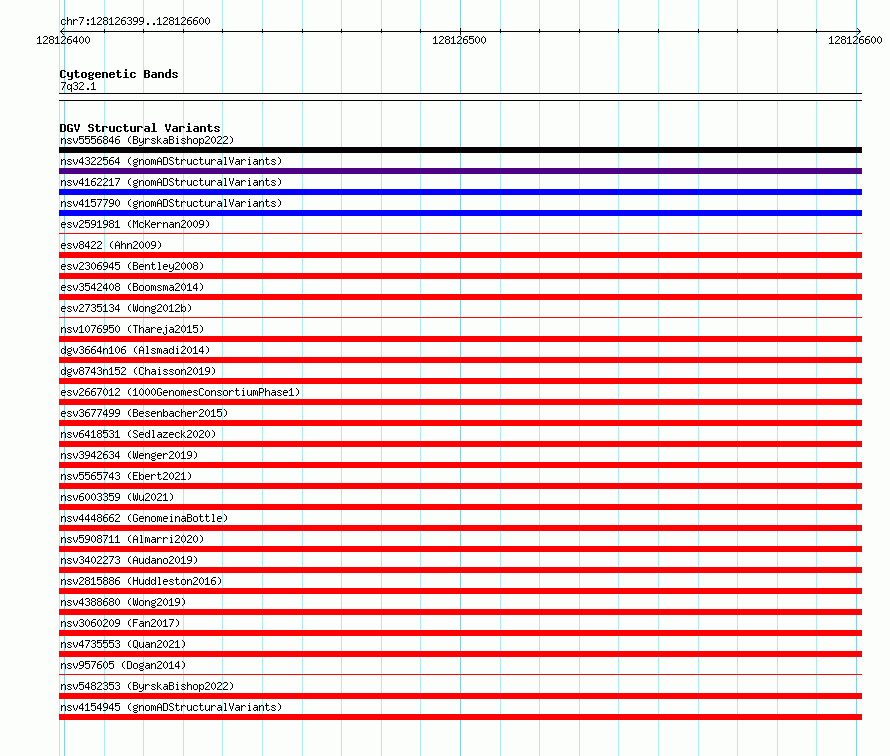Select the blue nsv4157790 variant bar

point(460,213)
